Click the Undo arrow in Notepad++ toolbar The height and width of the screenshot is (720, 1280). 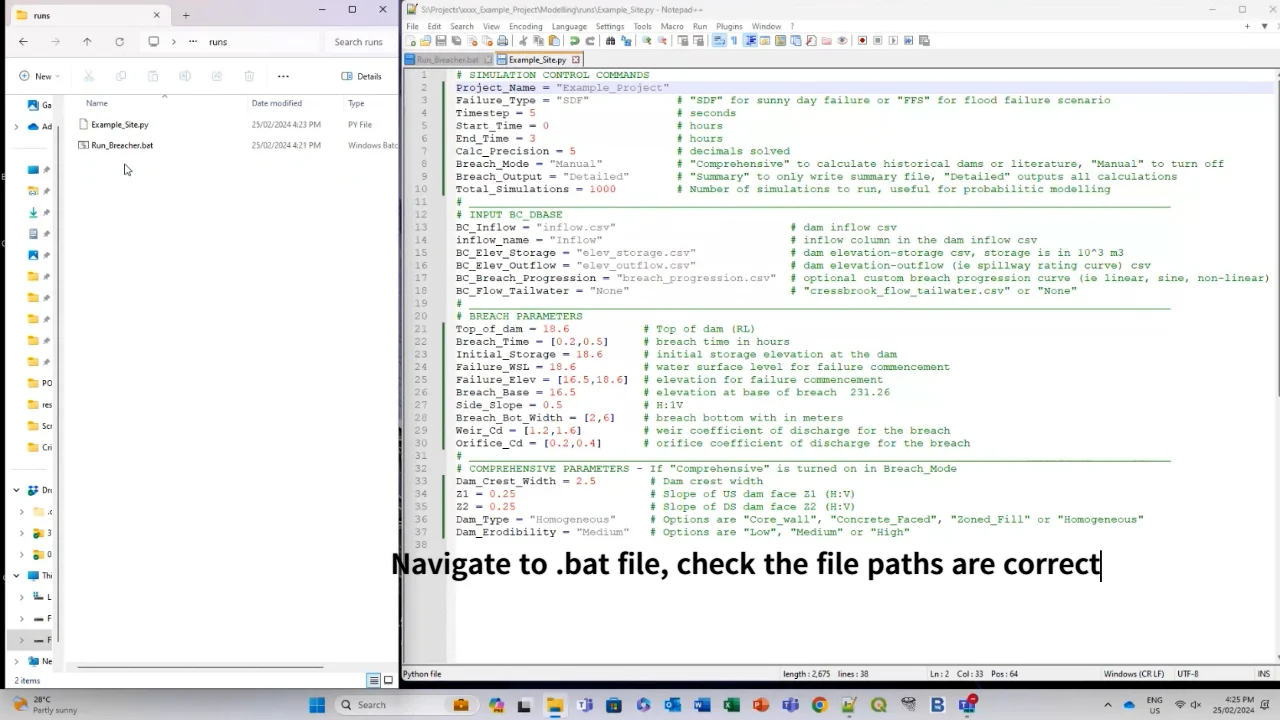574,41
